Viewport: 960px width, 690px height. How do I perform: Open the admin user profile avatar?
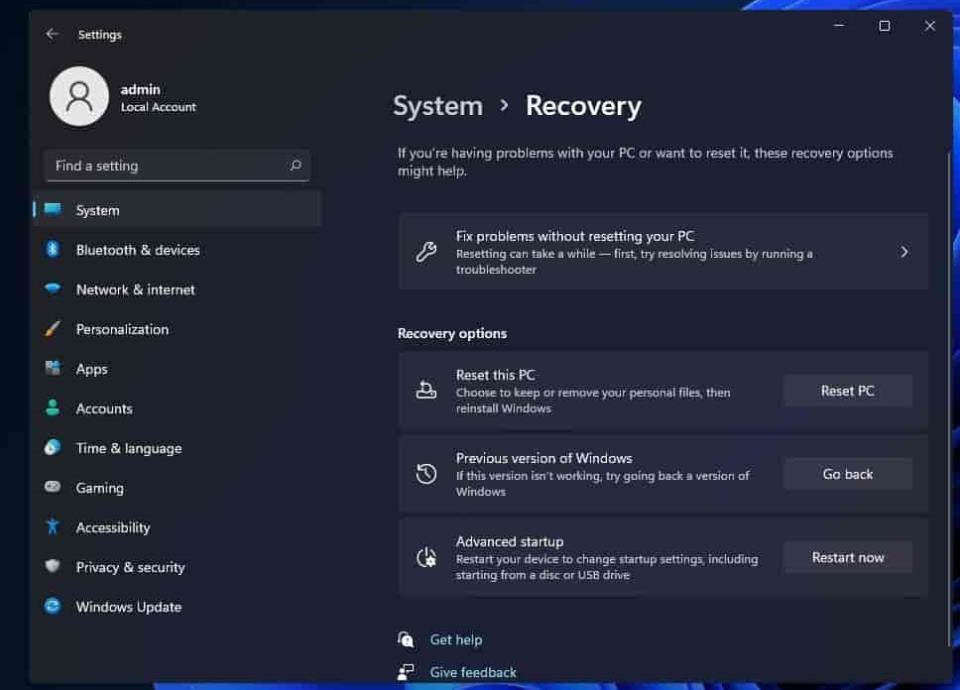(79, 97)
